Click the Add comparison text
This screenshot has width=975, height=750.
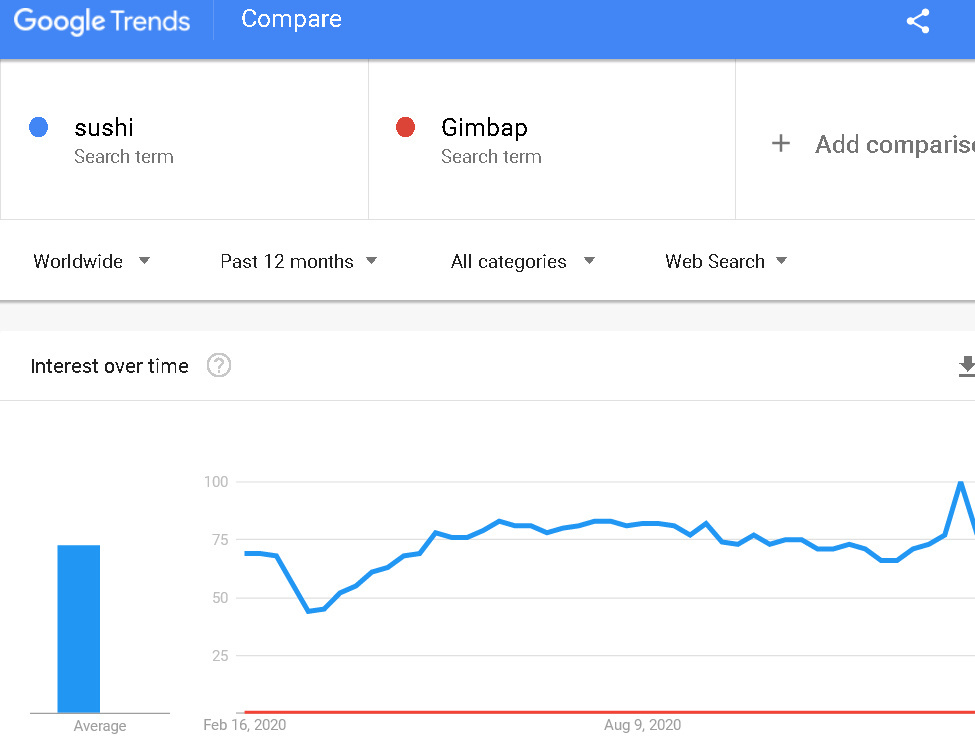pyautogui.click(x=893, y=145)
